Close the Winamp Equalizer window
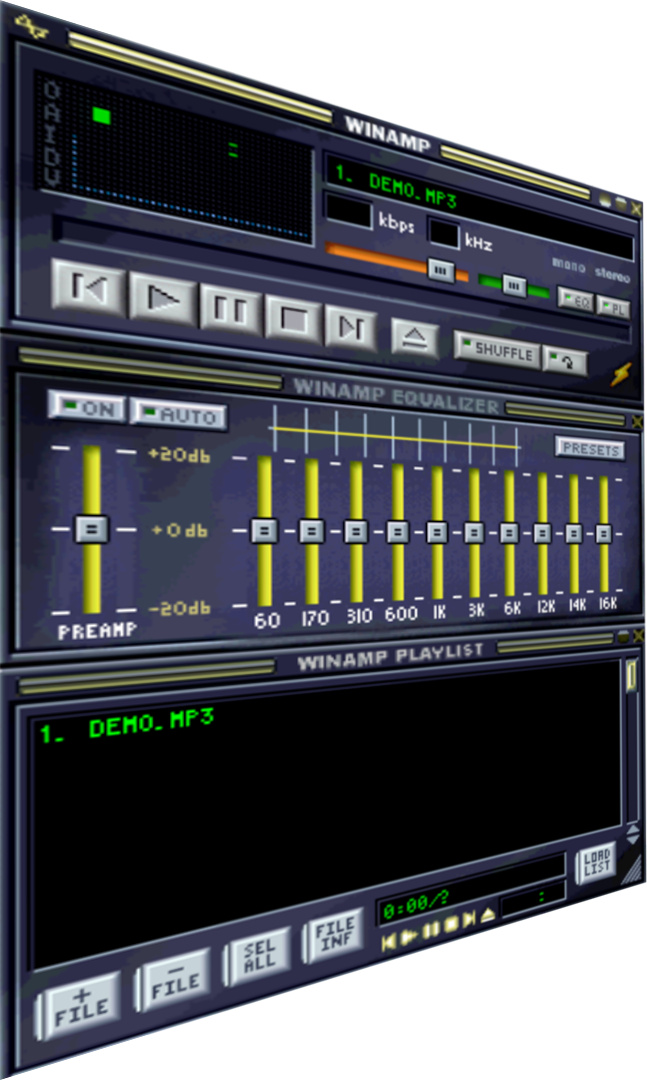The width and height of the screenshot is (647, 1080). pyautogui.click(x=637, y=420)
